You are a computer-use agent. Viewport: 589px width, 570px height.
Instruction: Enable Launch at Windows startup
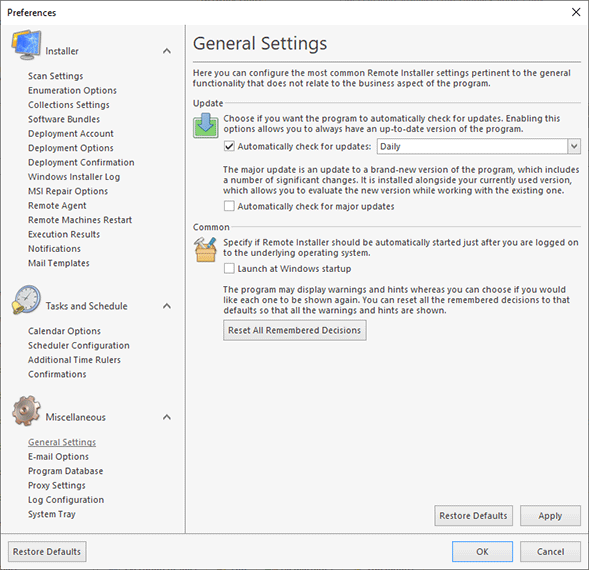click(229, 268)
